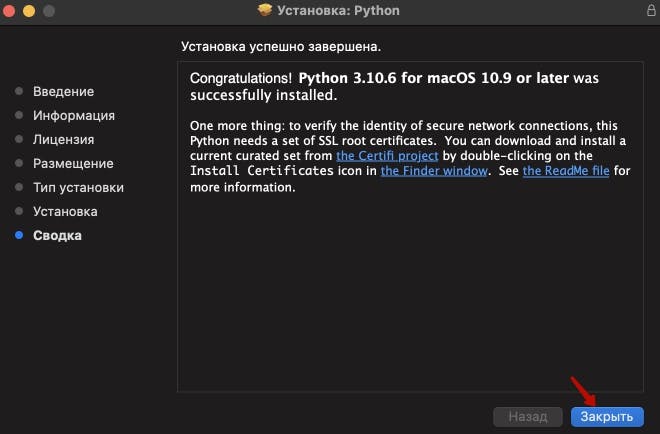
Task: Click the blue bullet next to Сводка
Action: tap(19, 235)
